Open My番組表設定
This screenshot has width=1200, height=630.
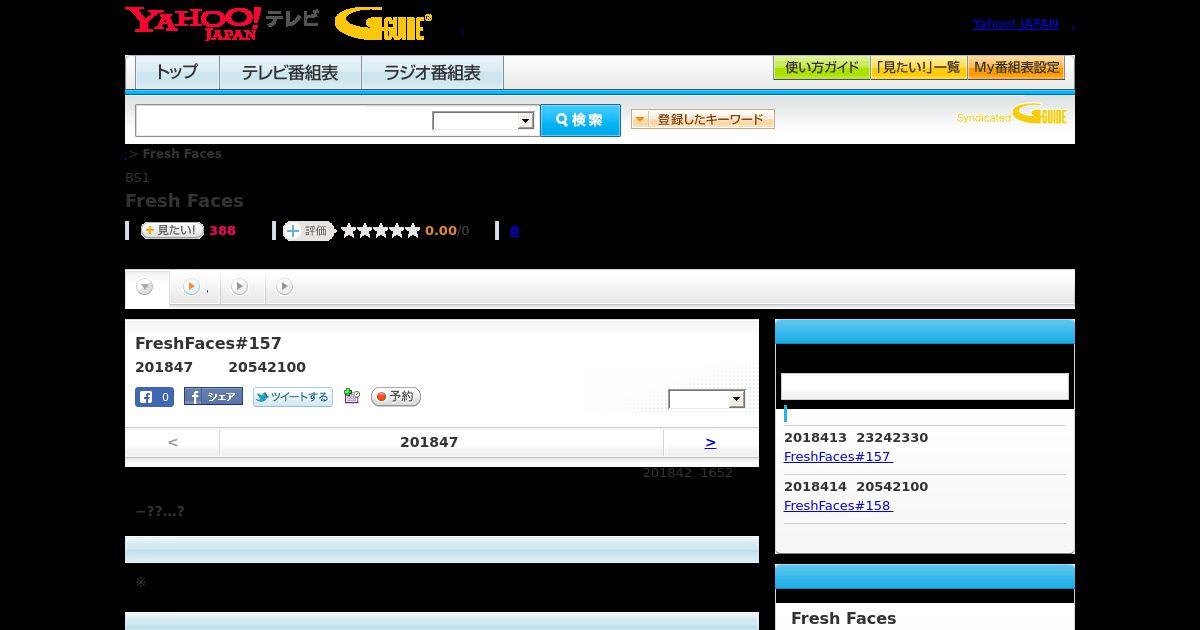point(1016,68)
